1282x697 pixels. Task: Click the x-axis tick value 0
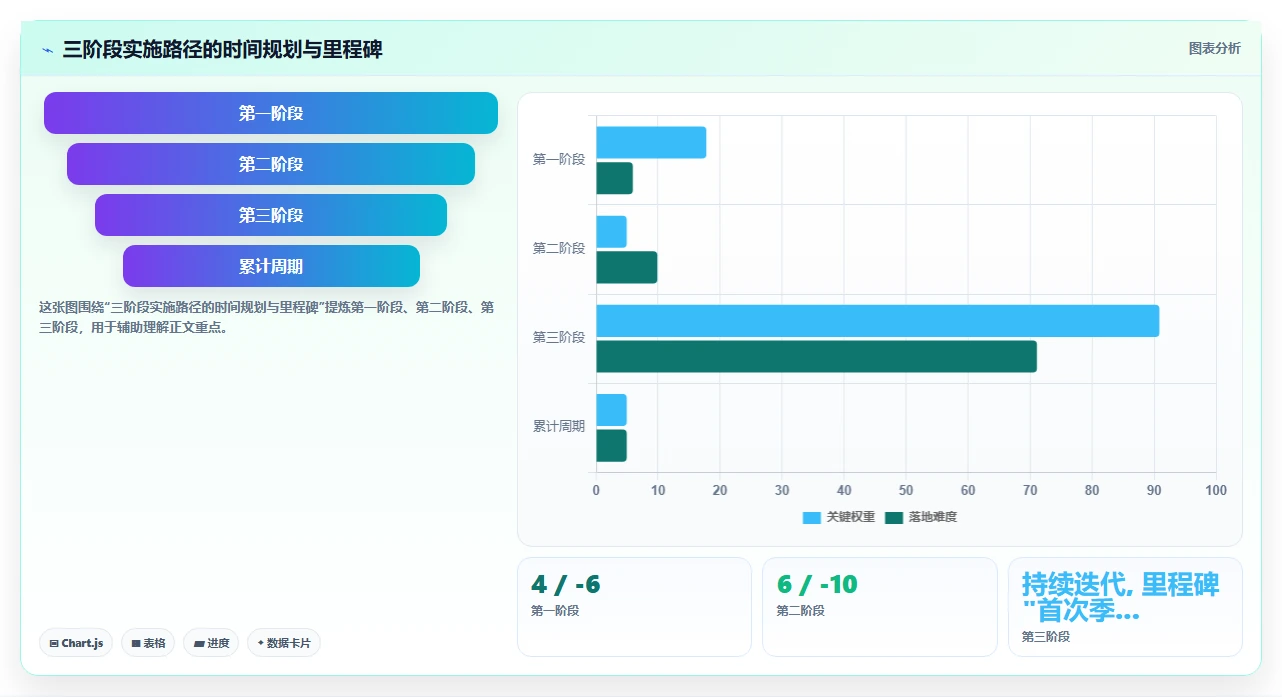[596, 490]
